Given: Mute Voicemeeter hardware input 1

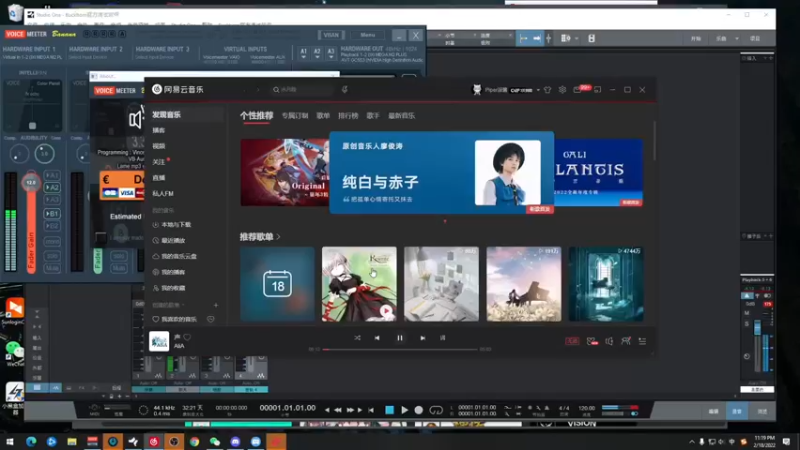Looking at the screenshot, I should coord(52,268).
